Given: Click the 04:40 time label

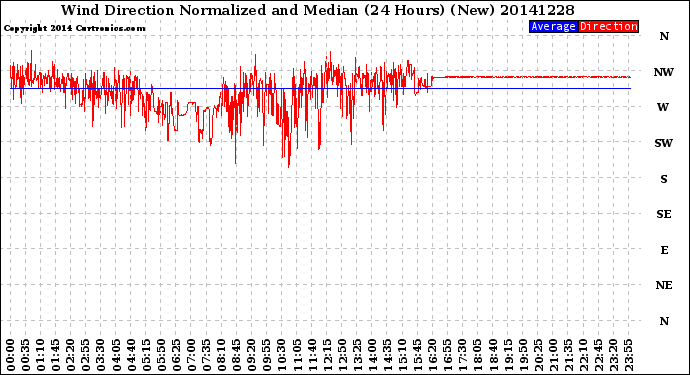Looking at the screenshot, I should click(131, 355).
